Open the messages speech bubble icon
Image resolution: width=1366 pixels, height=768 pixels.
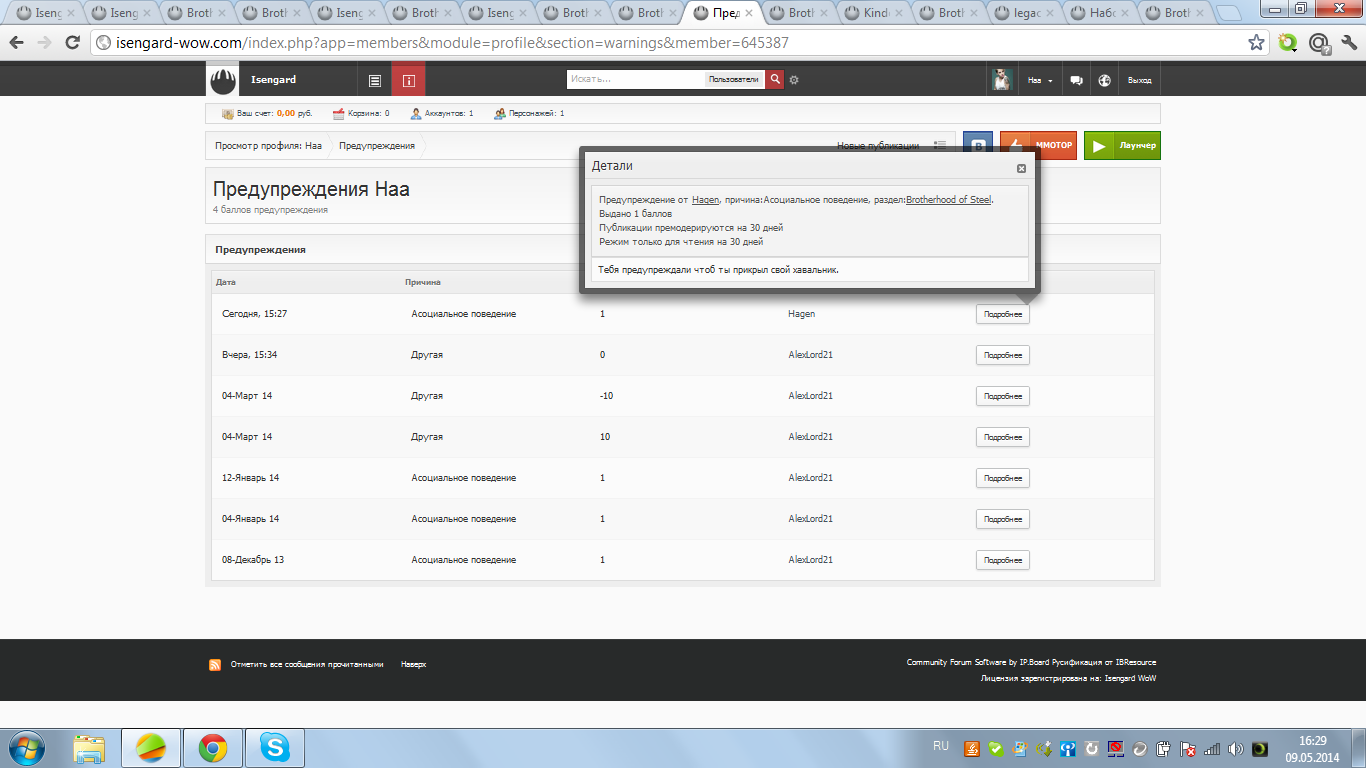1076,80
